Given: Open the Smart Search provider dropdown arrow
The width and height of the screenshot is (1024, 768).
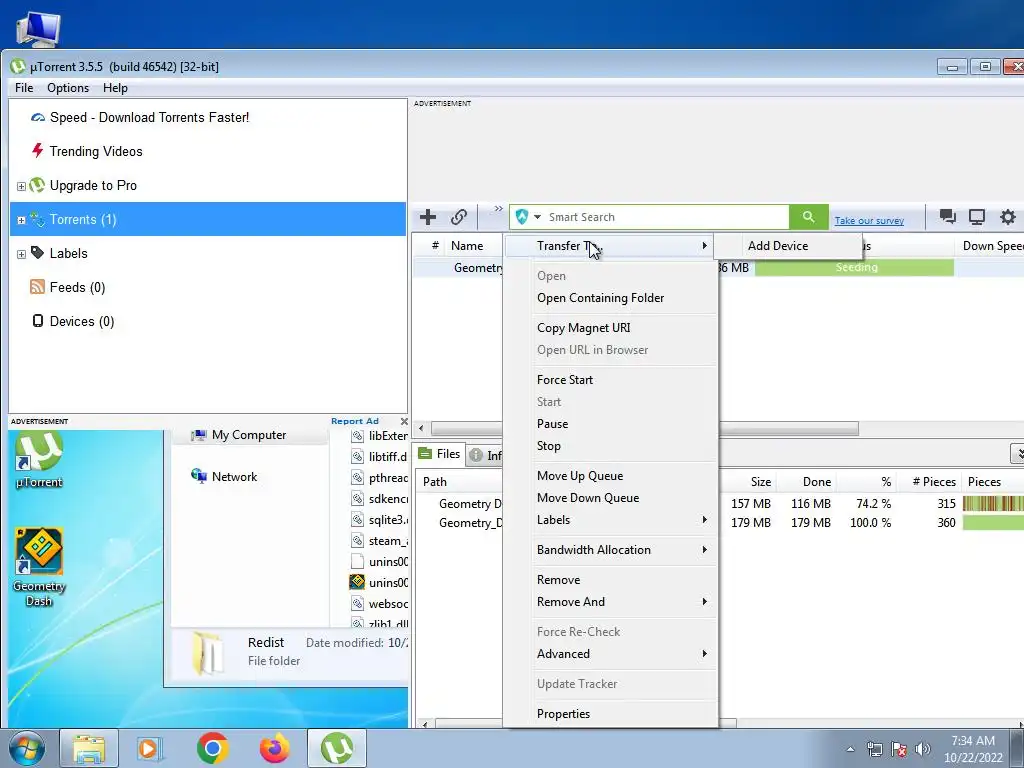Looking at the screenshot, I should pyautogui.click(x=537, y=217).
